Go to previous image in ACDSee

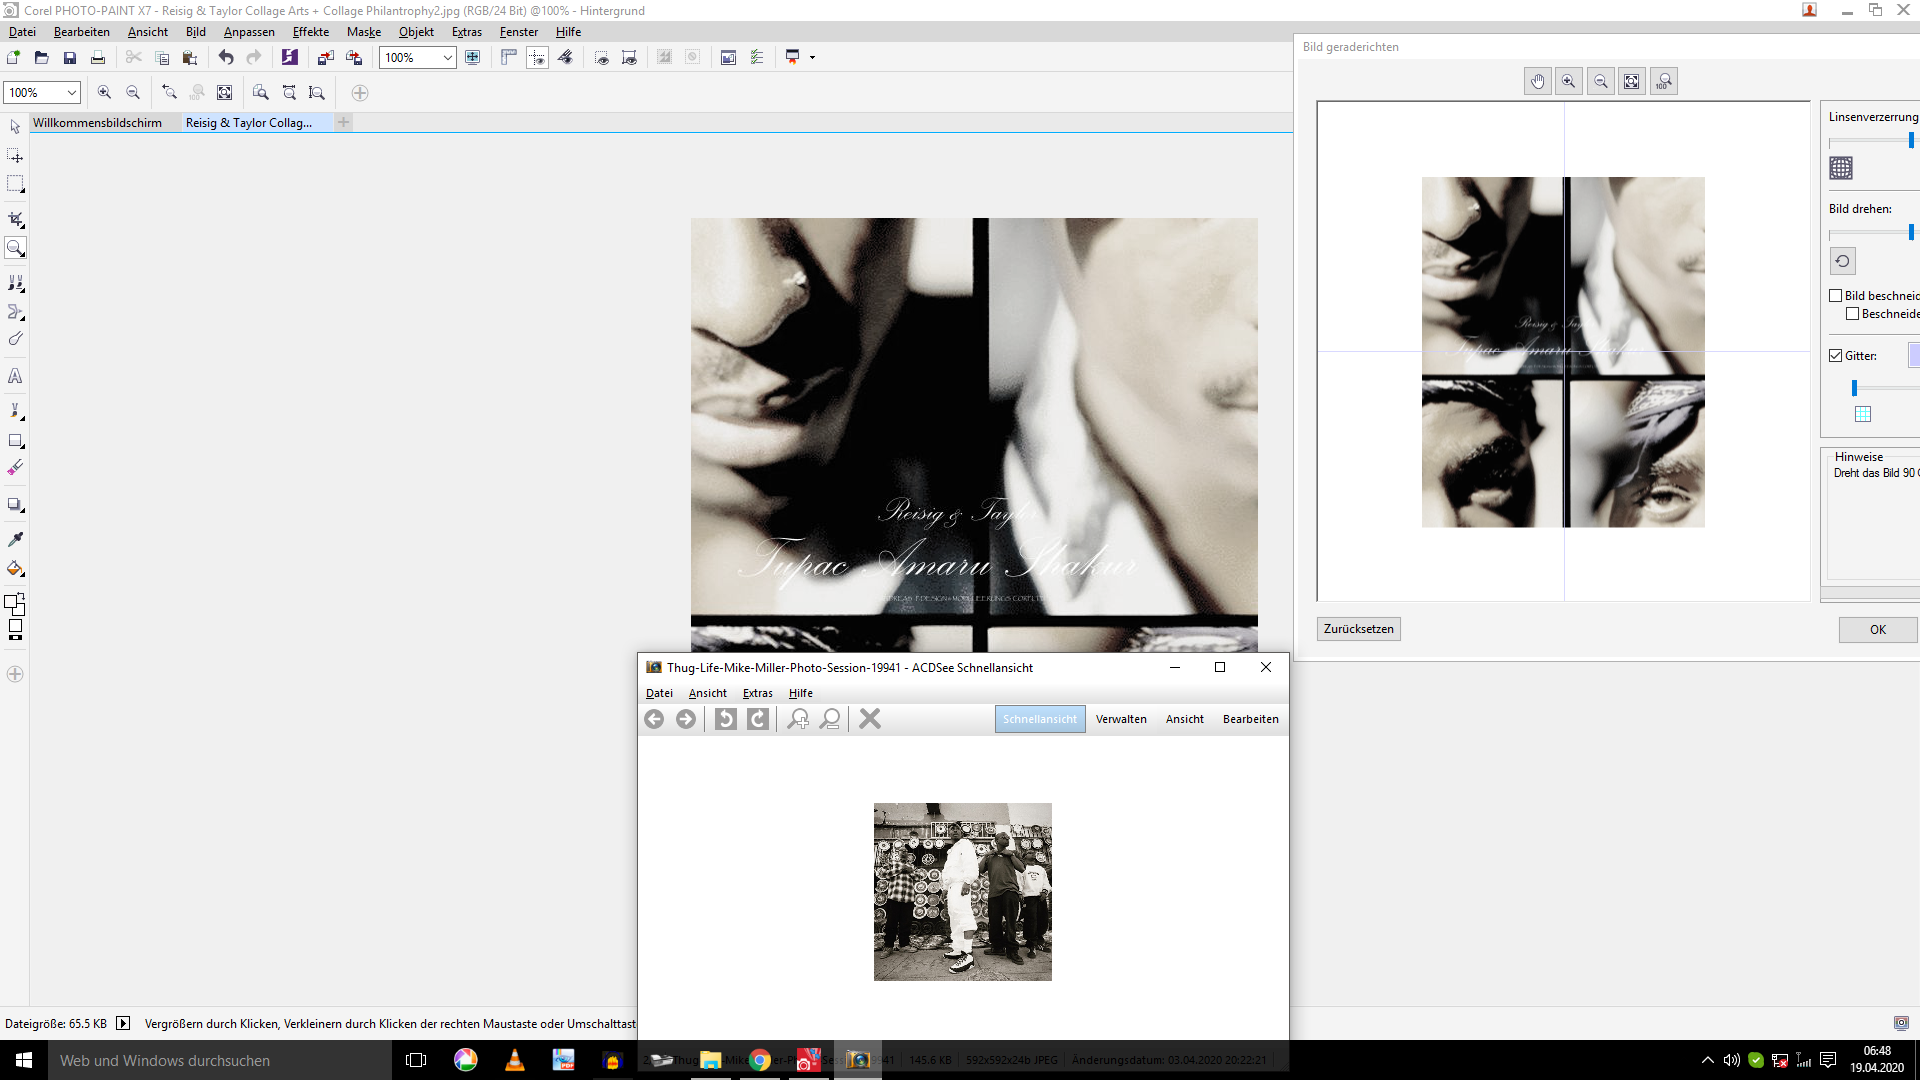click(654, 719)
